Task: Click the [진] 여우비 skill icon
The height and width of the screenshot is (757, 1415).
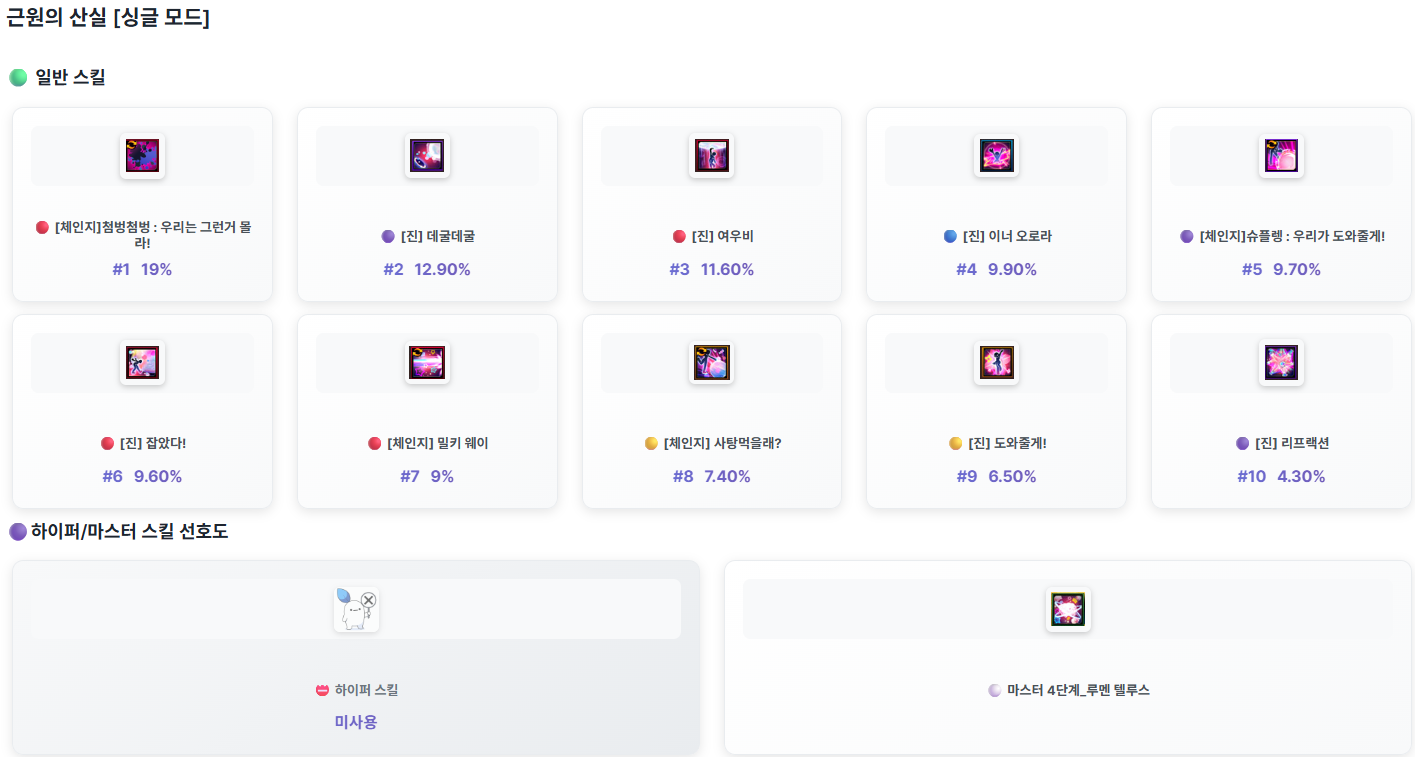Action: 712,156
